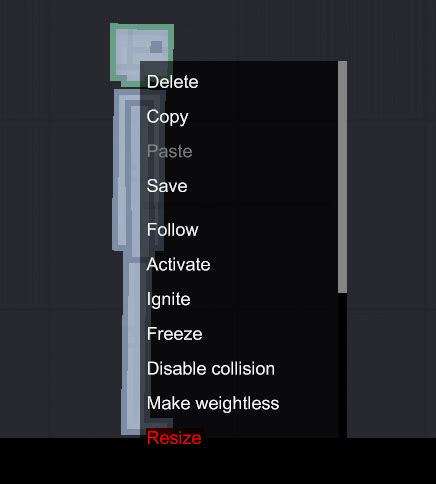Image resolution: width=436 pixels, height=484 pixels.
Task: Click the greyed-out Paste option
Action: point(169,152)
